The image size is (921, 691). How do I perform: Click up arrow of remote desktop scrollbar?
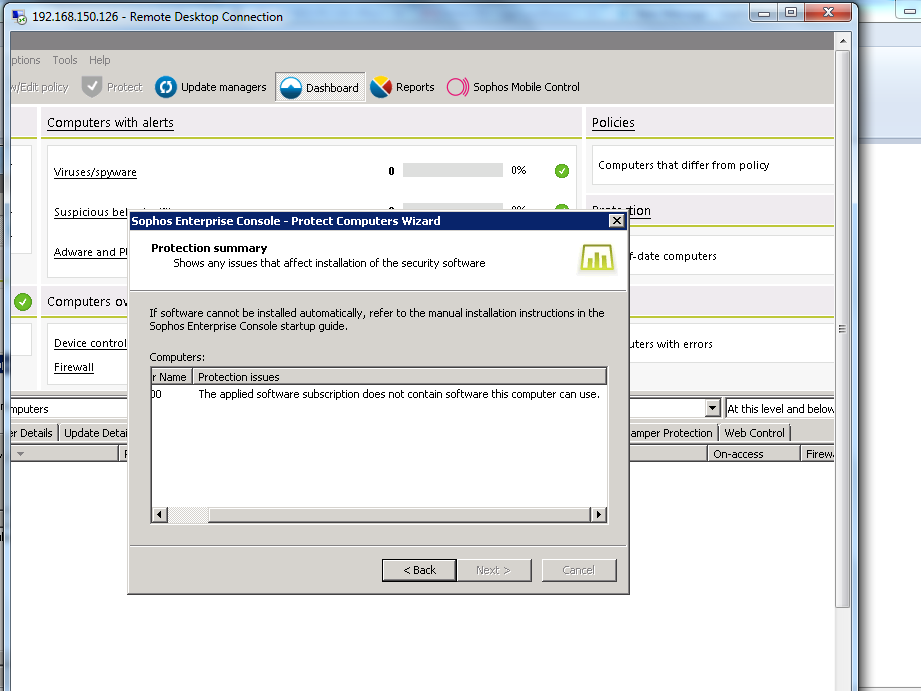click(x=843, y=41)
